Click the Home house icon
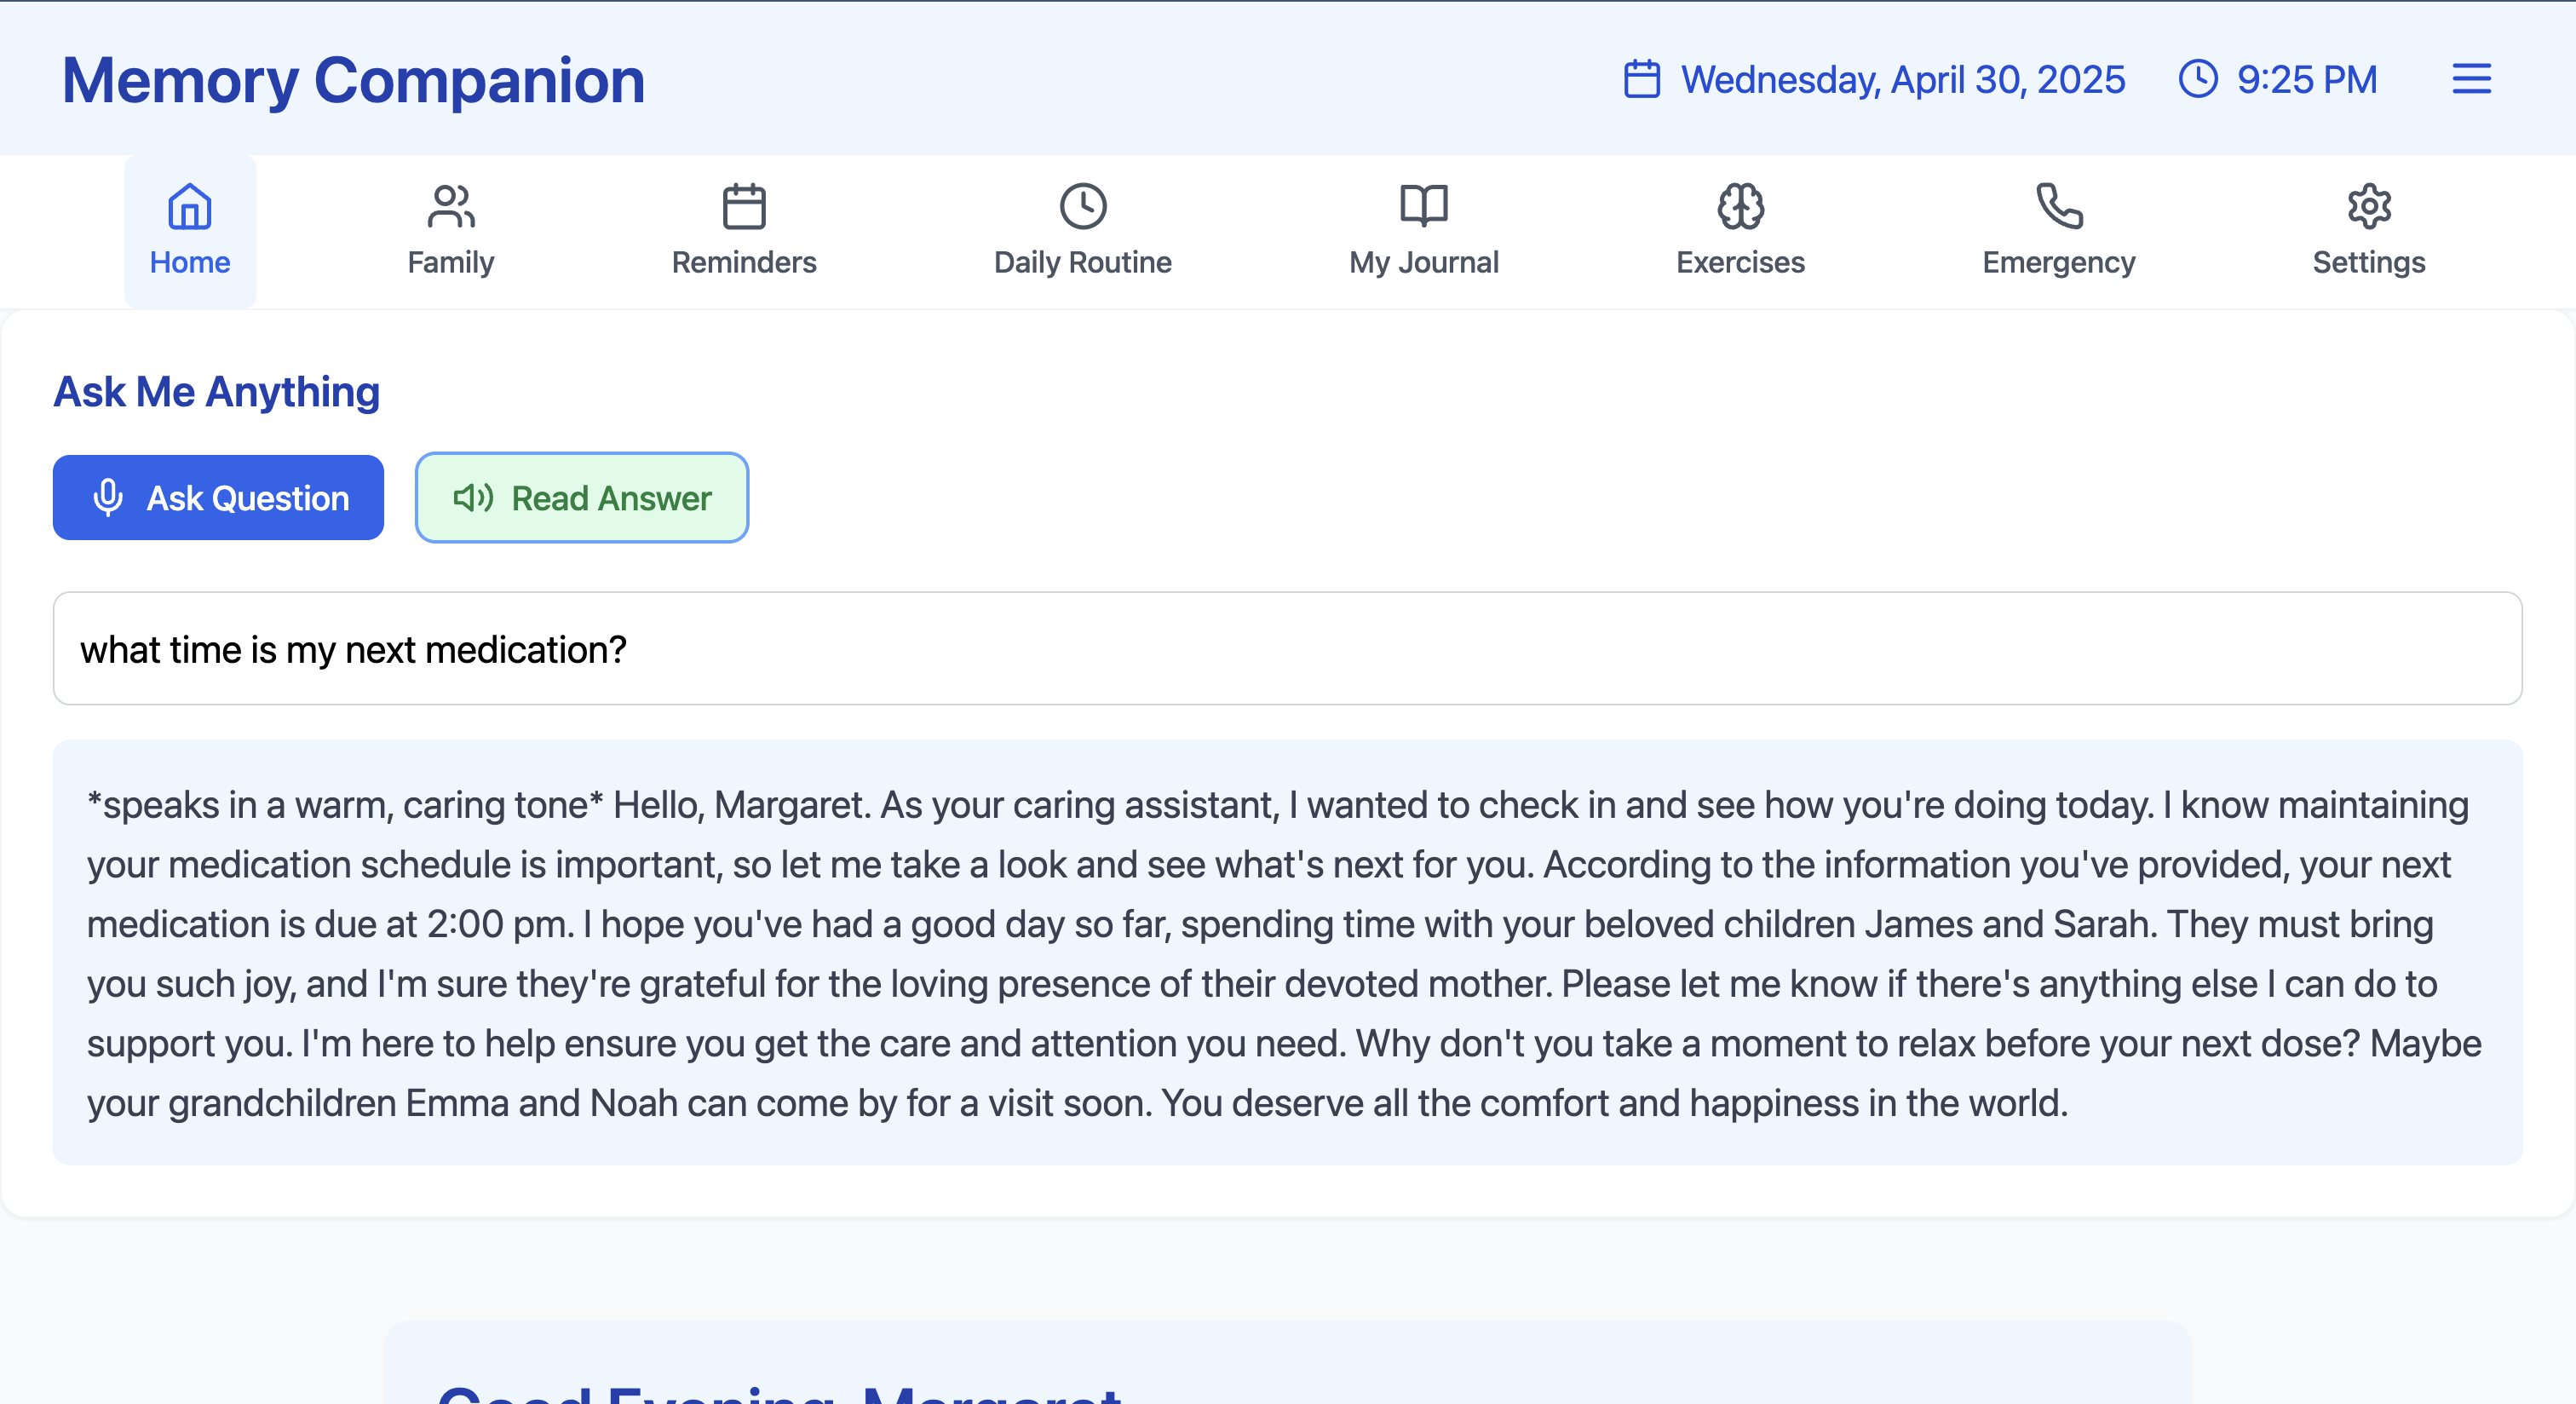Screen dimensions: 2576x1404 tap(189, 207)
